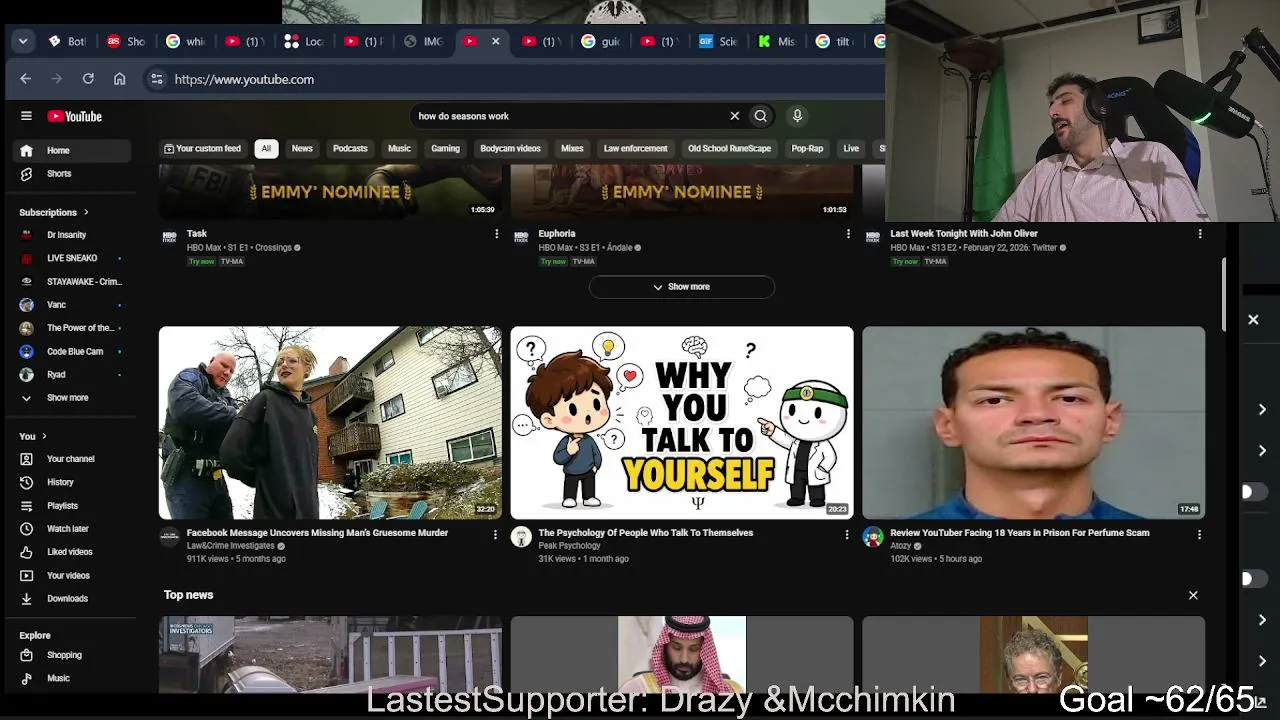Dismiss the Top news section
The width and height of the screenshot is (1280, 720).
tap(1193, 595)
